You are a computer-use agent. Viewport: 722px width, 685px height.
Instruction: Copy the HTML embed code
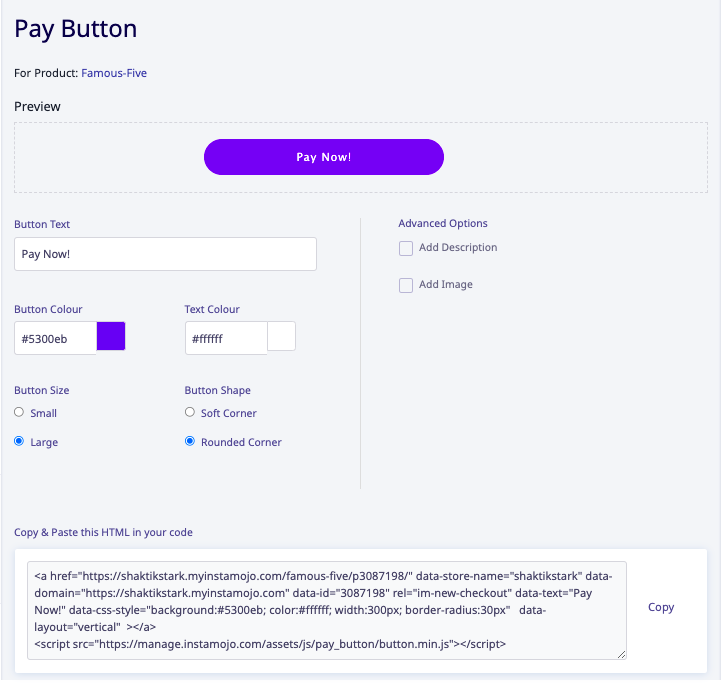pyautogui.click(x=661, y=607)
